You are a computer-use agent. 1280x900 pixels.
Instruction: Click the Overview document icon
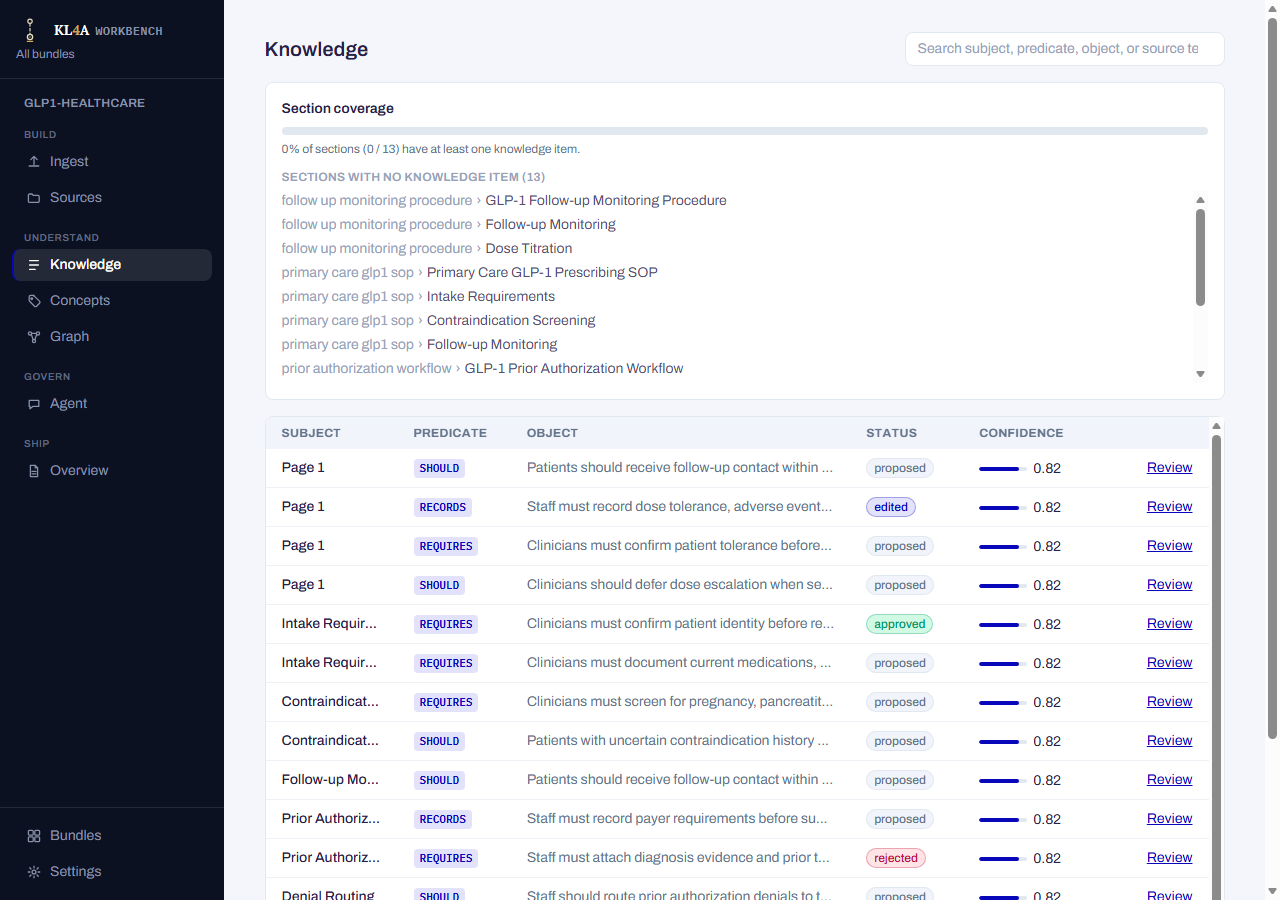(x=34, y=471)
